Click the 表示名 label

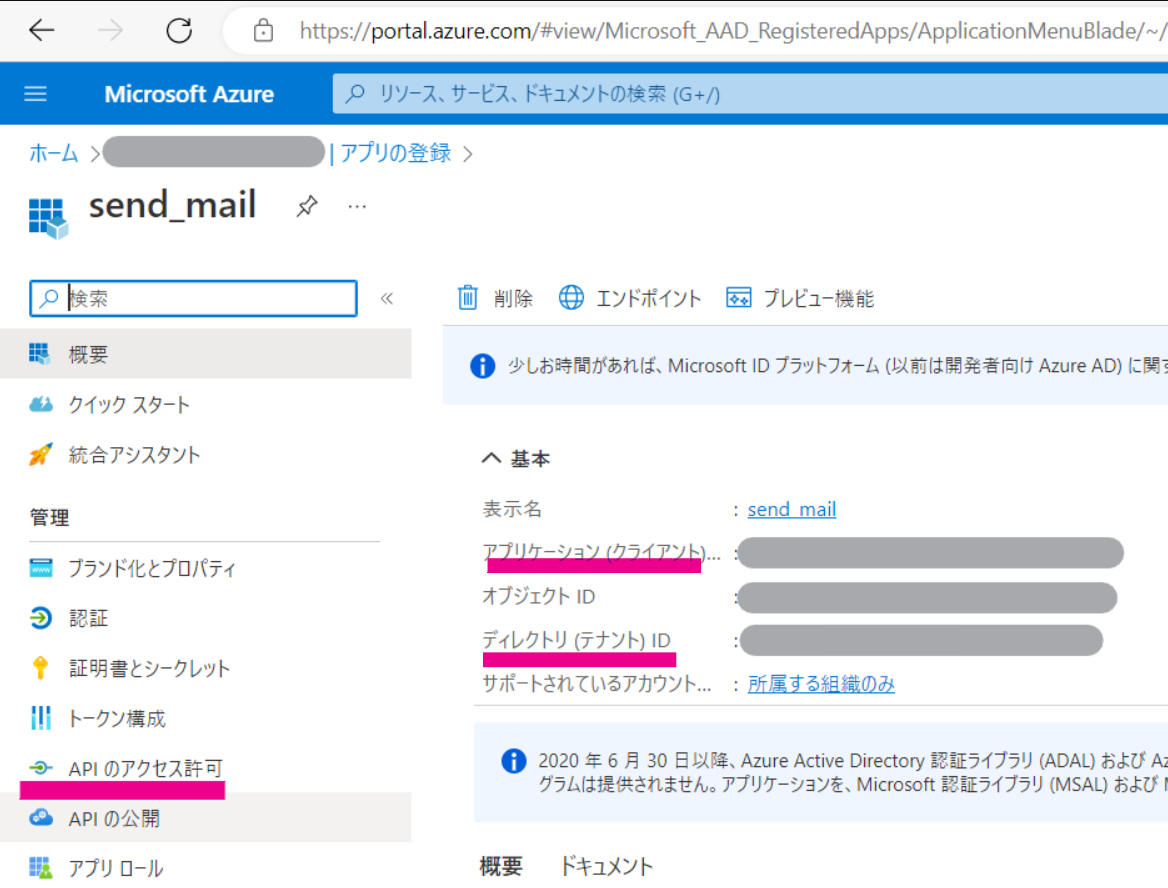(512, 510)
